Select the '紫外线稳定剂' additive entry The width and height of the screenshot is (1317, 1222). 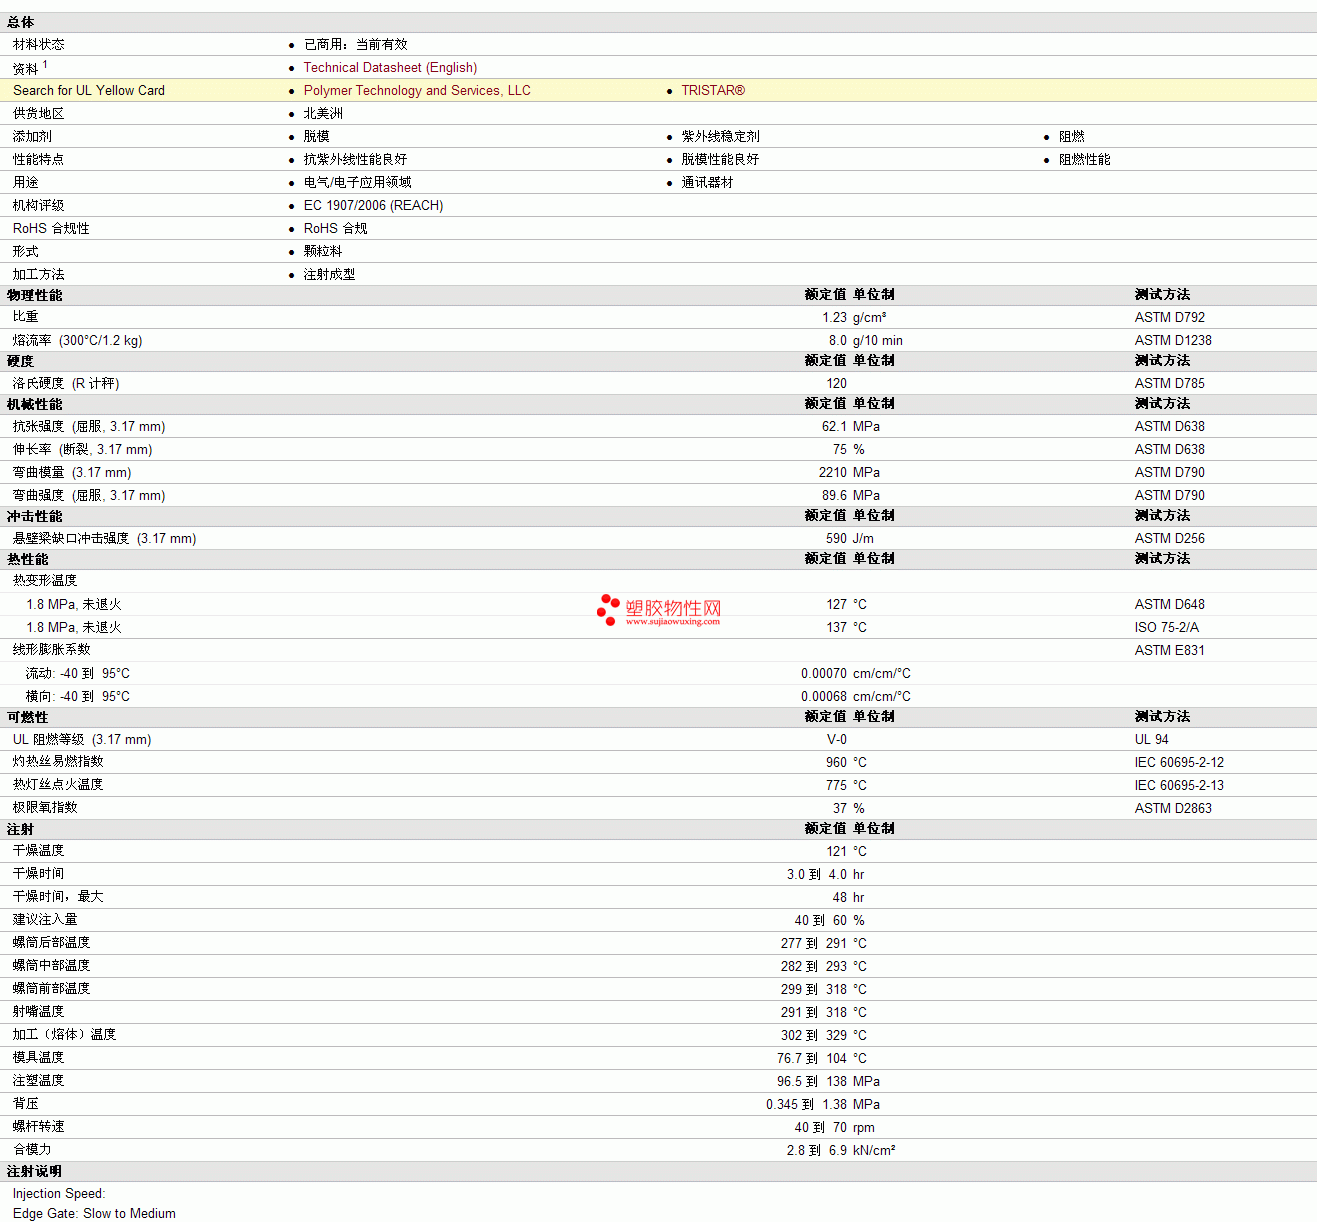tap(720, 136)
